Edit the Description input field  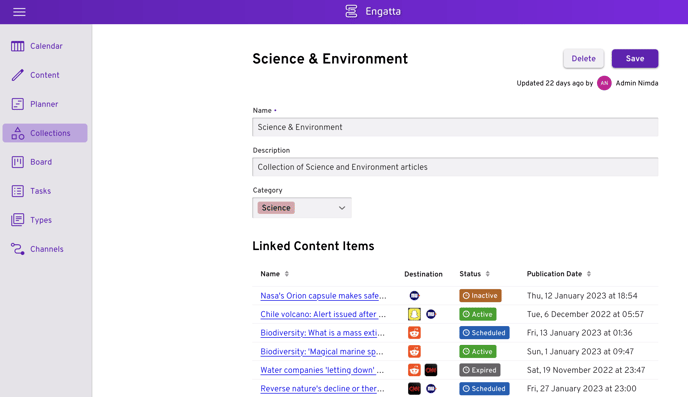pos(455,167)
